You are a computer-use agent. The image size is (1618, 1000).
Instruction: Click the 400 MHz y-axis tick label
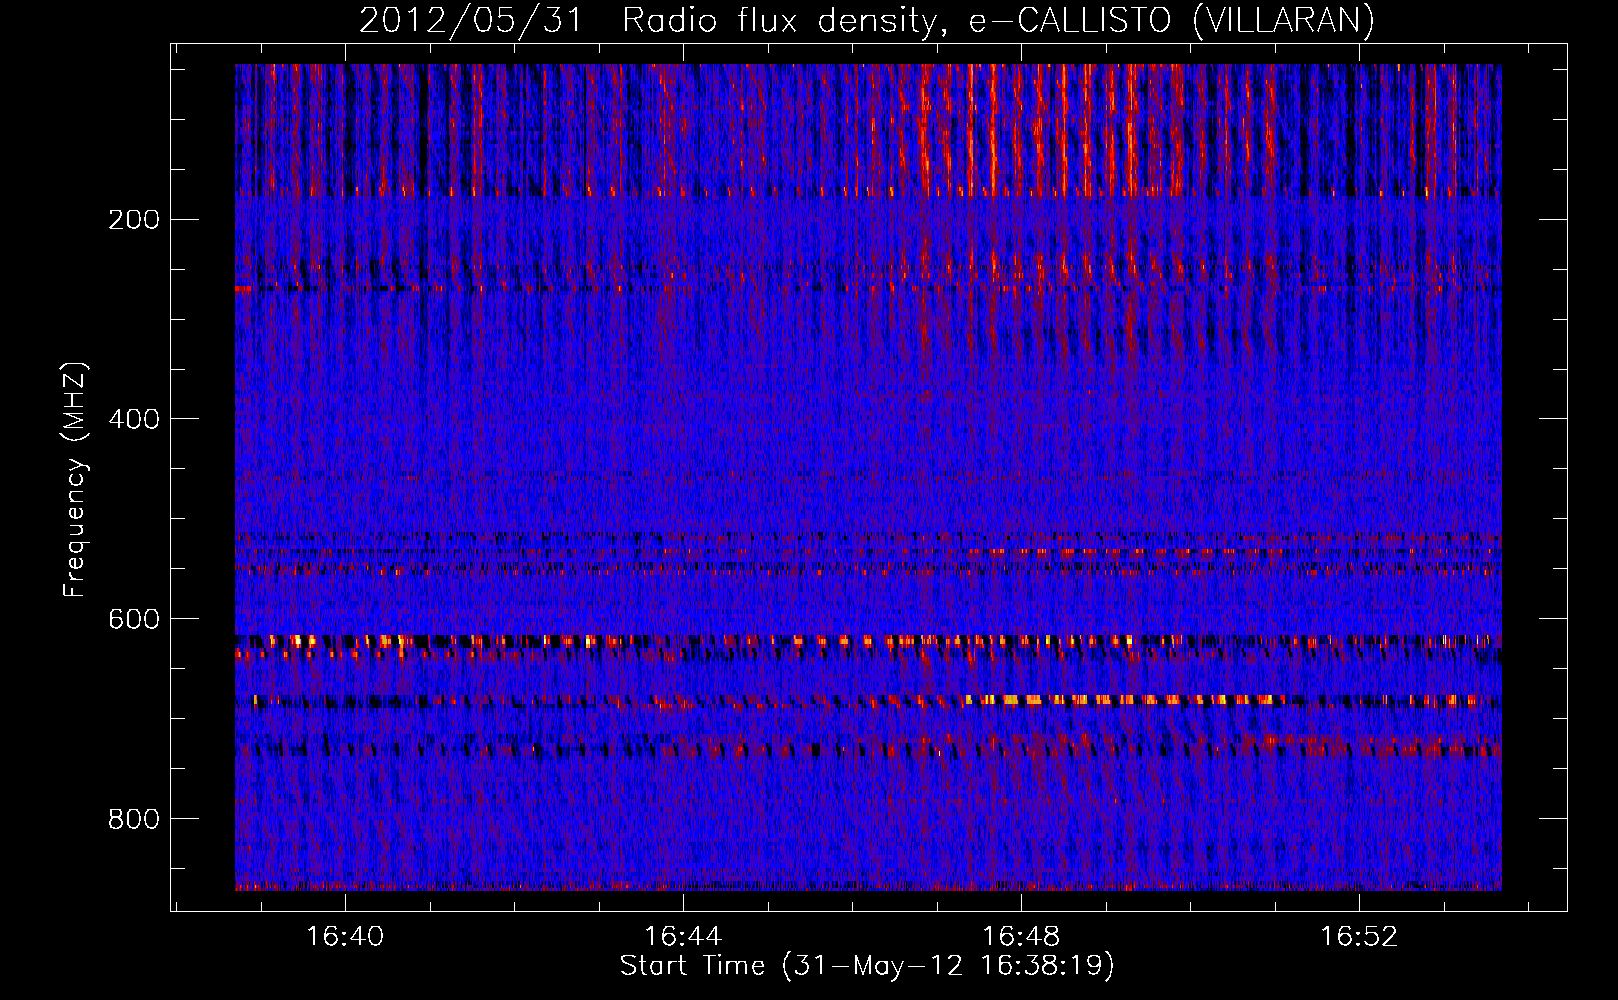[x=134, y=419]
